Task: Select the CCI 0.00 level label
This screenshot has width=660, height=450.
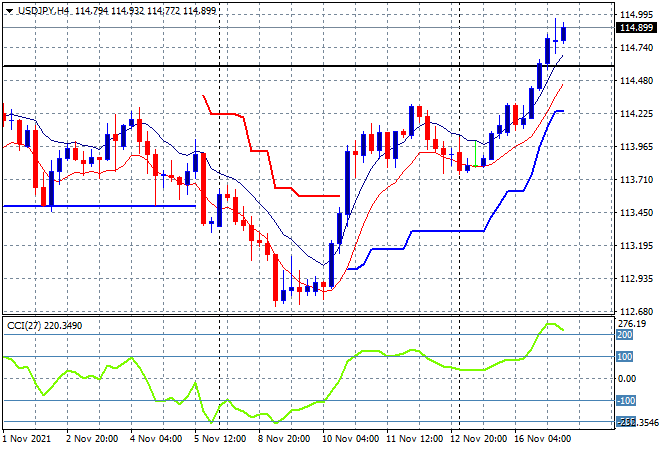Action: (x=627, y=379)
